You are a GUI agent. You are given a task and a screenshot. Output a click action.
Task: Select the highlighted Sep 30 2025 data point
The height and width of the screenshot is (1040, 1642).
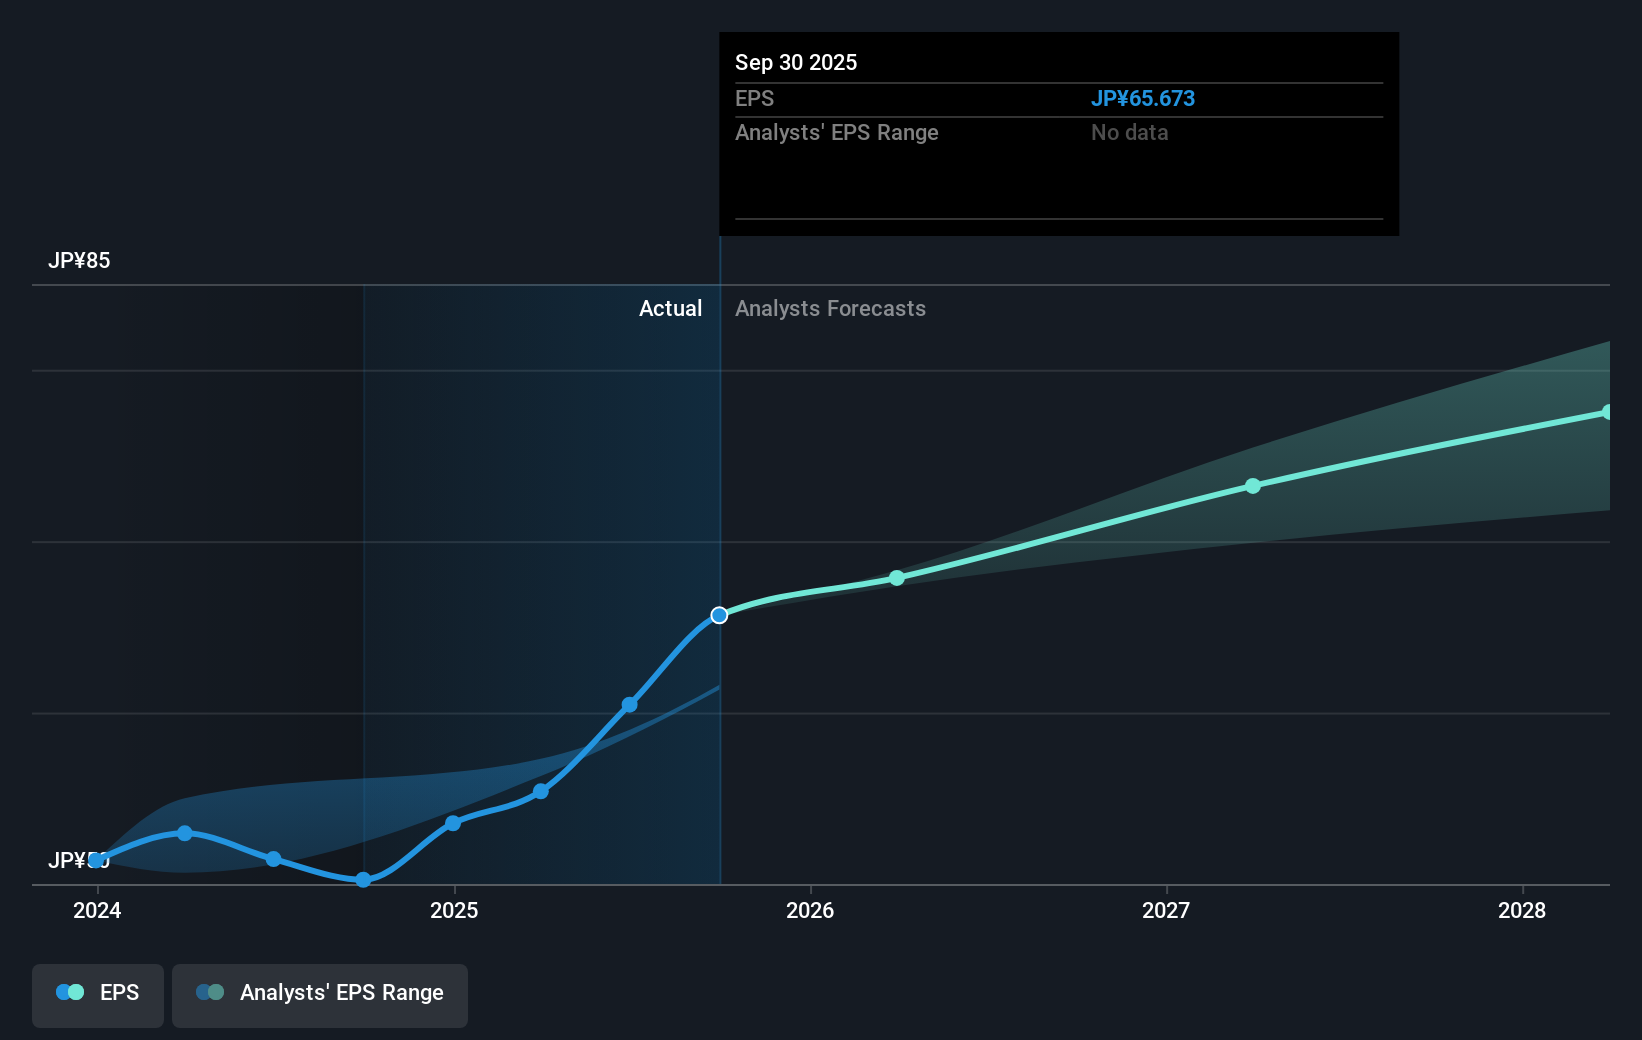point(718,616)
